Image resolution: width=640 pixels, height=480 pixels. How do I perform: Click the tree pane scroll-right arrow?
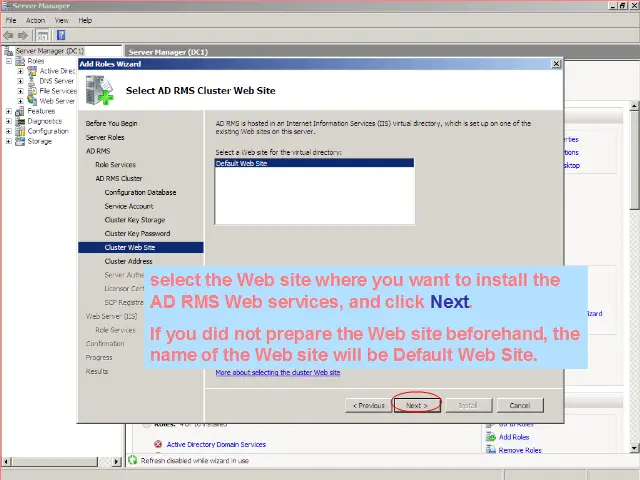117,462
